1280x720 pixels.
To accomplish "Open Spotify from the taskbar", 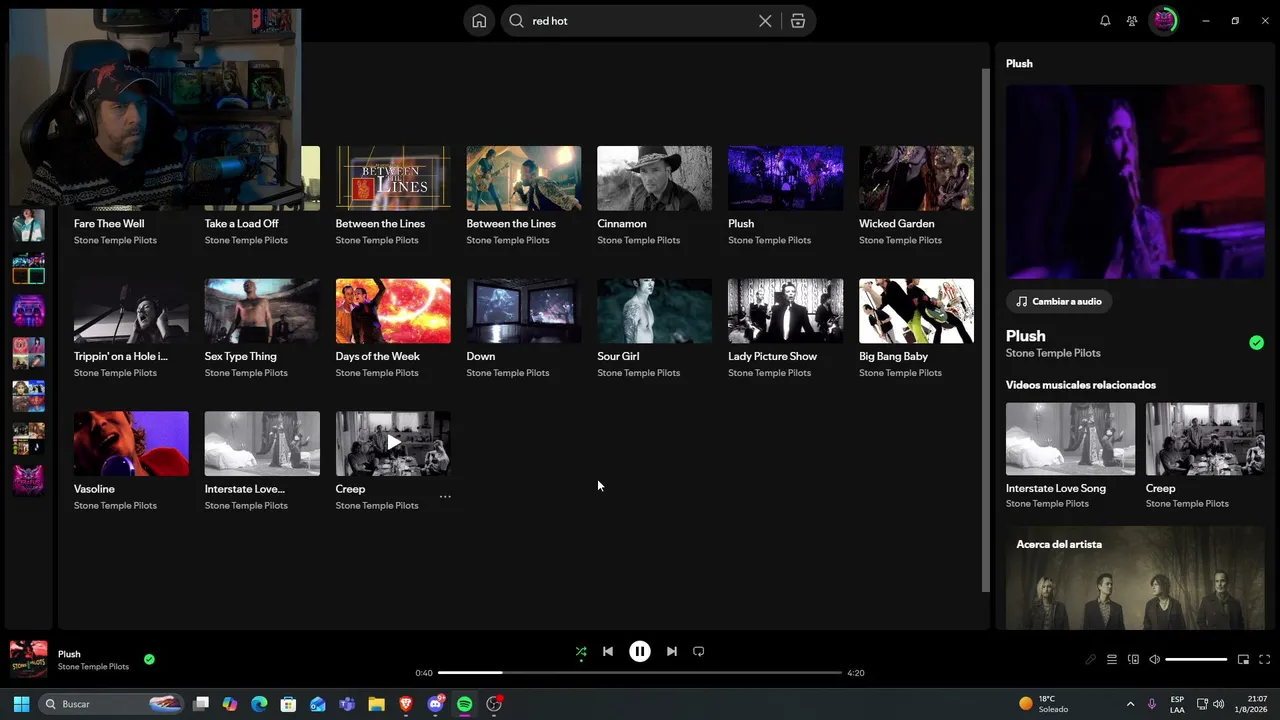I will pyautogui.click(x=464, y=704).
